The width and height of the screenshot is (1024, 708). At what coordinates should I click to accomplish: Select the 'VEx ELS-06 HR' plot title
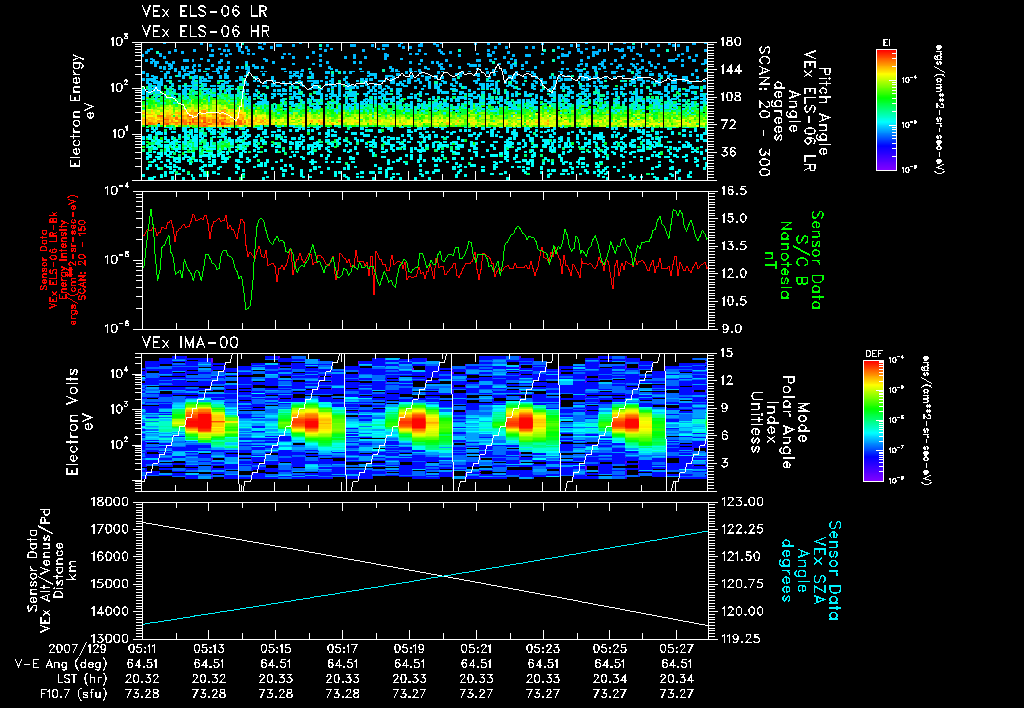tap(206, 31)
